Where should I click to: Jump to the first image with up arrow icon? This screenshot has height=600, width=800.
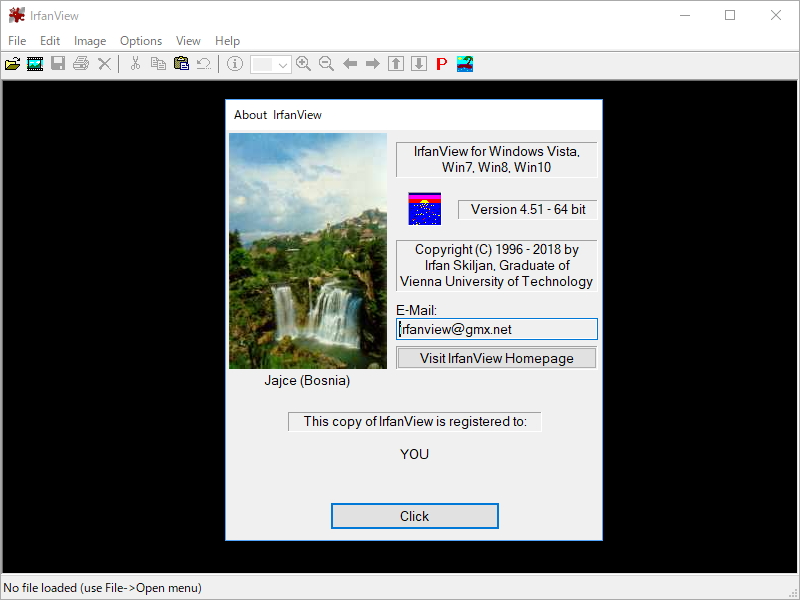(394, 63)
